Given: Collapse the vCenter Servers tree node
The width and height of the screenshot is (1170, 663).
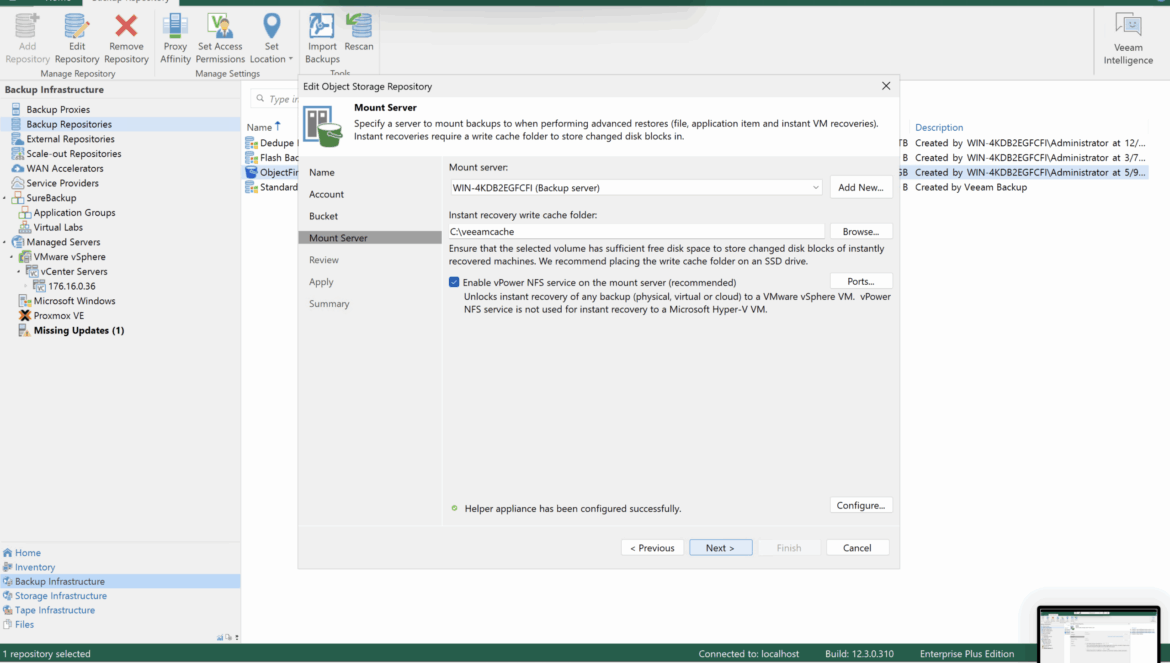Looking at the screenshot, I should [x=19, y=271].
